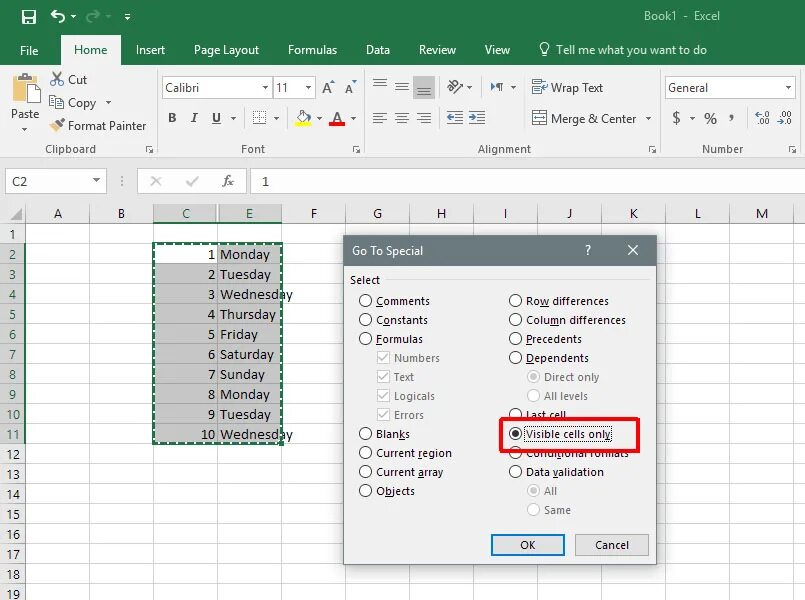Select Current region radio option
This screenshot has height=600, width=805.
[406, 453]
